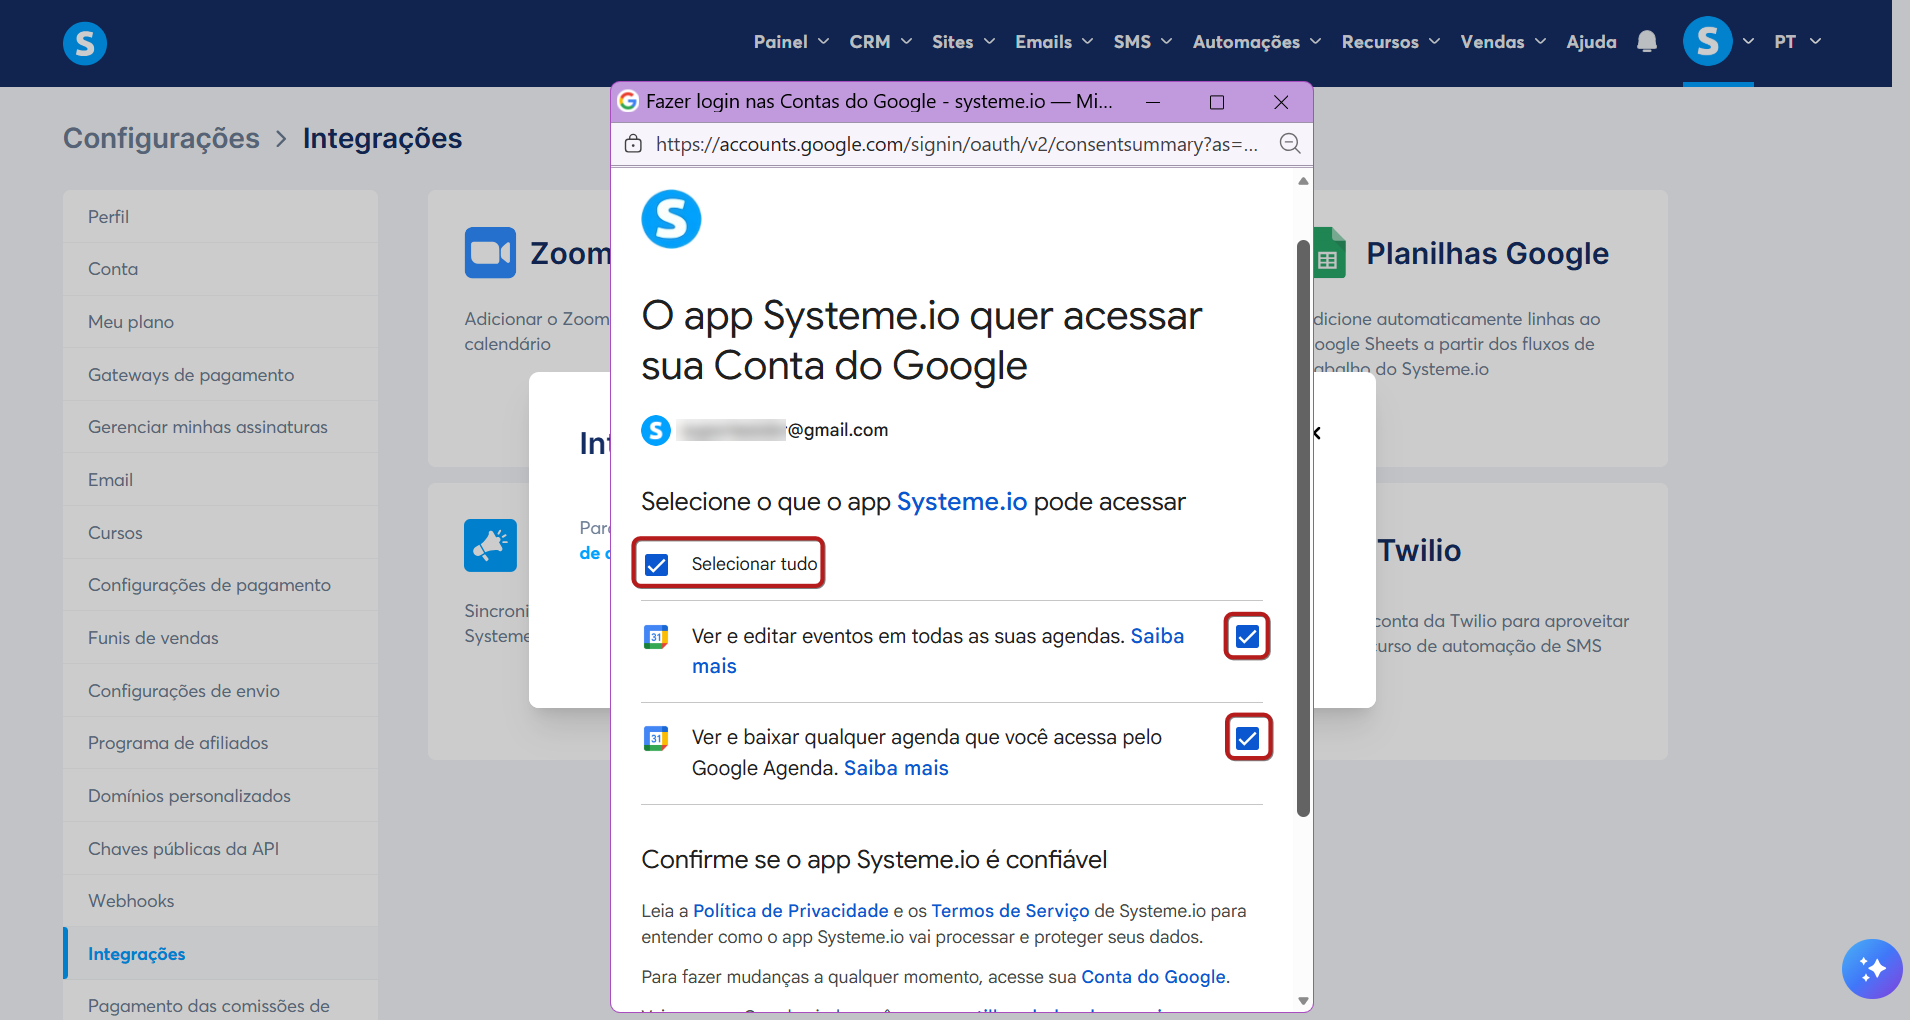The height and width of the screenshot is (1020, 1910).
Task: Click the Configurações breadcrumb link
Action: 161,138
